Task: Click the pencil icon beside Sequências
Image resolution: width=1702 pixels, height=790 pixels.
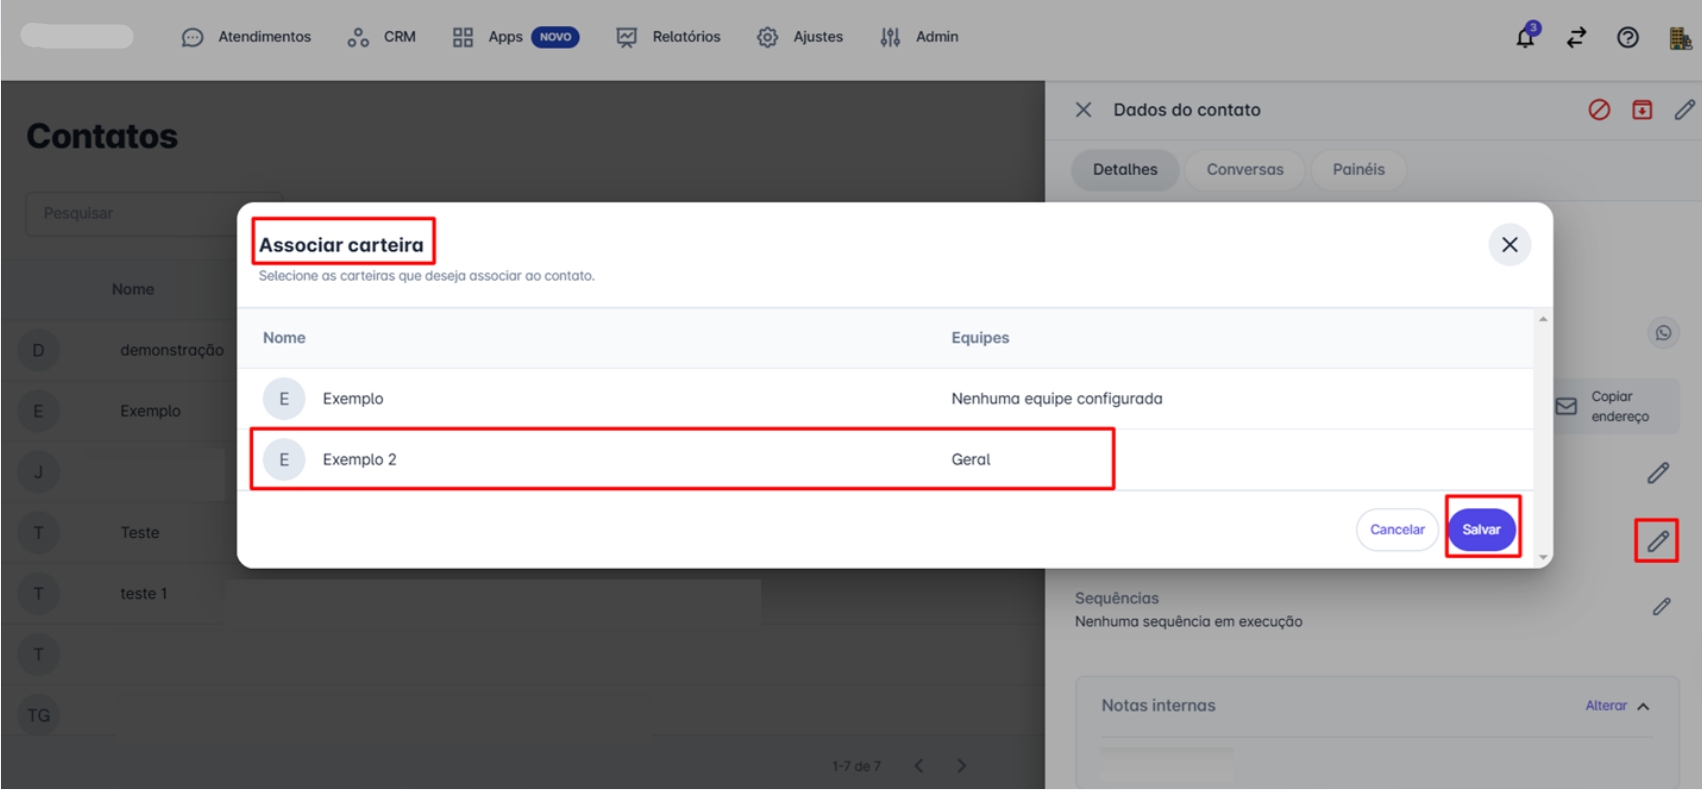Action: (x=1661, y=607)
